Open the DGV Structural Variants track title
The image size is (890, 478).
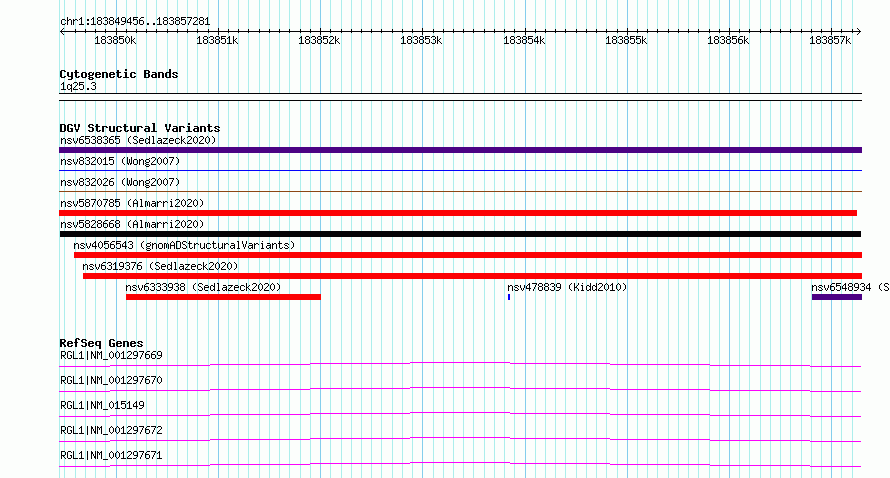coord(140,128)
